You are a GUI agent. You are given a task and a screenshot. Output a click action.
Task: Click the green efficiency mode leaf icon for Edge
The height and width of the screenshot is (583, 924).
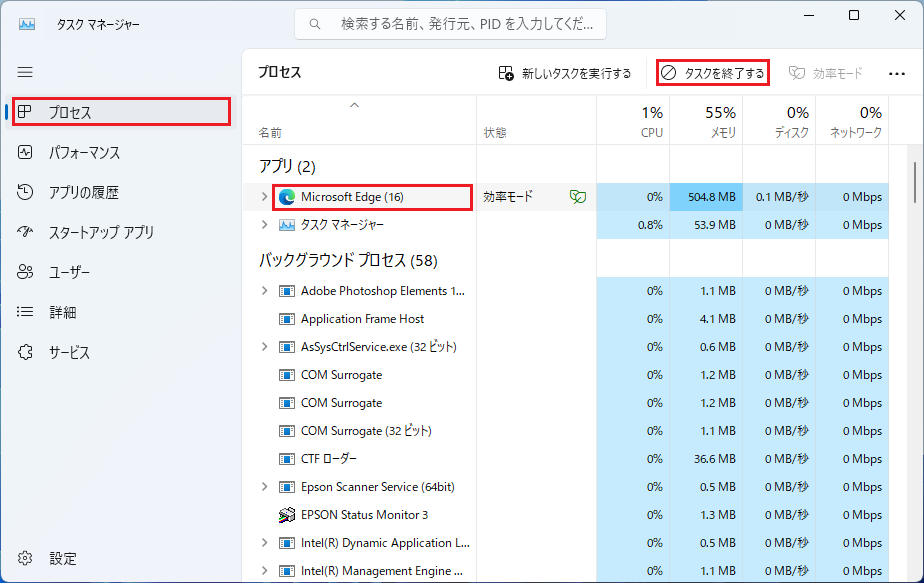pyautogui.click(x=578, y=197)
